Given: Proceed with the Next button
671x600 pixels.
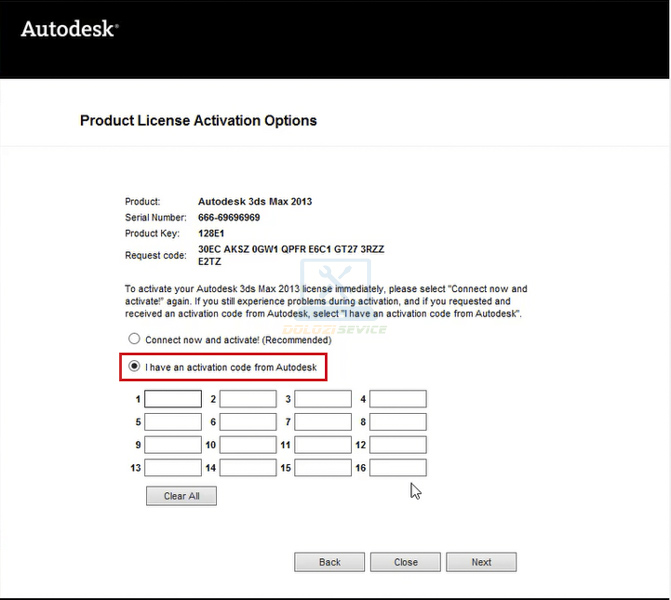Looking at the screenshot, I should coord(481,562).
